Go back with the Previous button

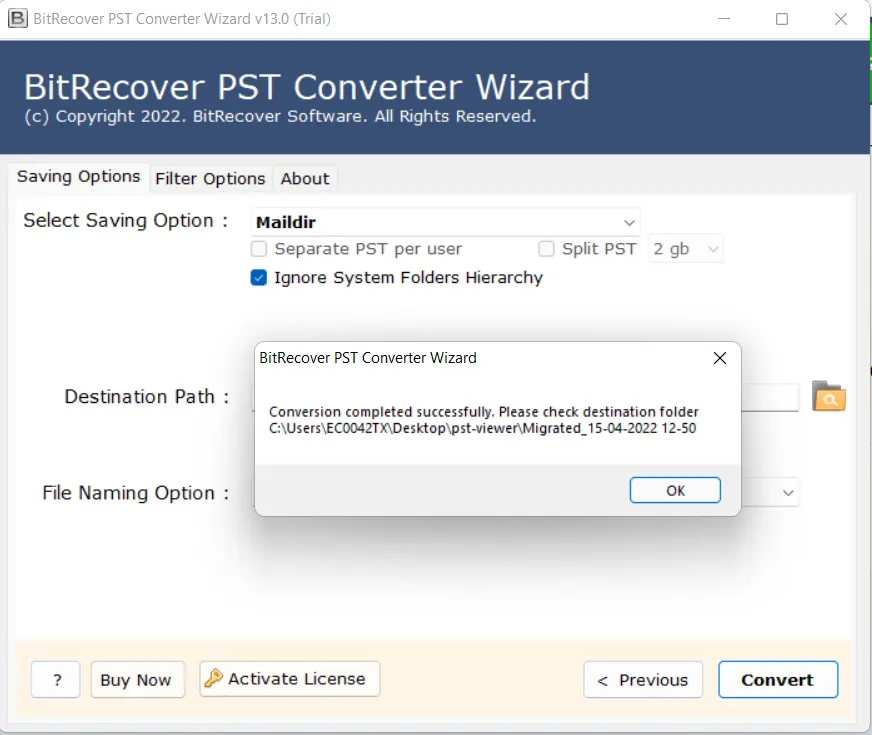pos(643,679)
